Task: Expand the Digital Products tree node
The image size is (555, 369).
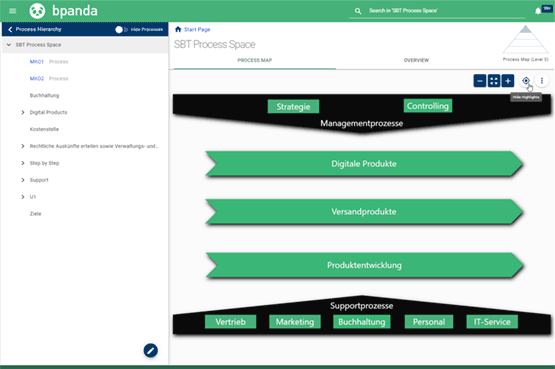Action: point(23,113)
